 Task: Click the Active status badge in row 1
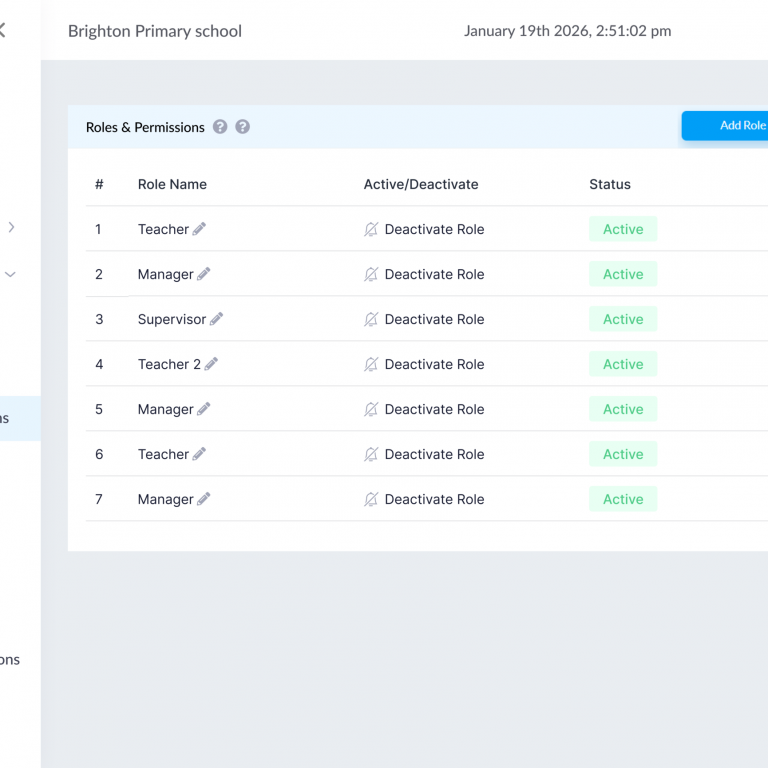click(623, 229)
